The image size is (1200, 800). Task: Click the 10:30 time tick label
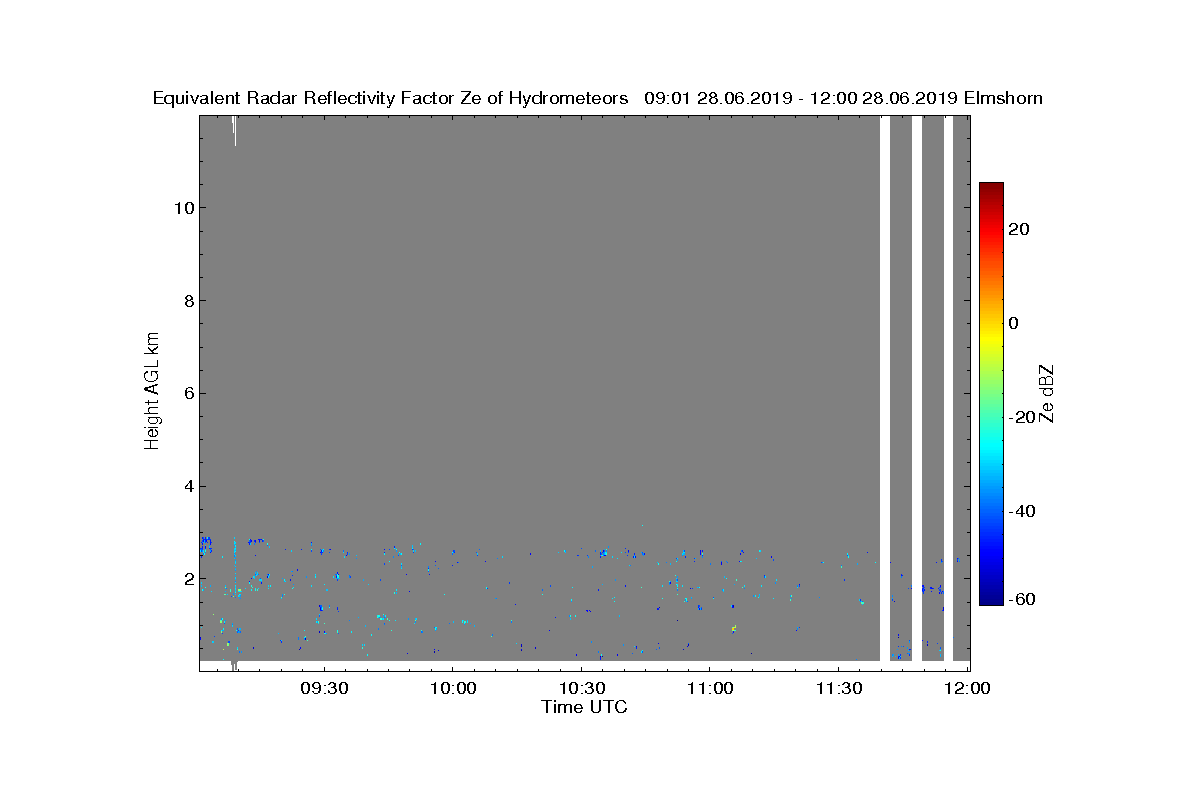[x=581, y=688]
